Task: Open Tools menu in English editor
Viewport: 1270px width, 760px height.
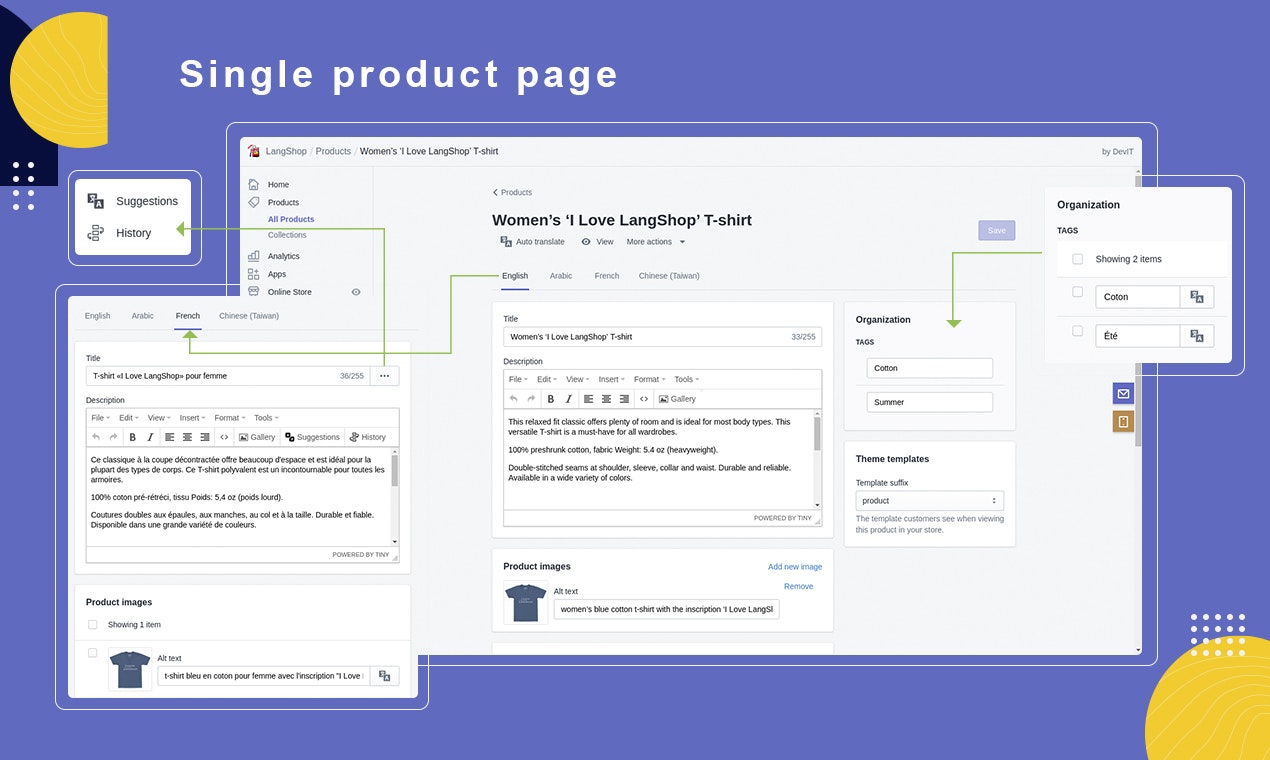Action: [x=686, y=379]
